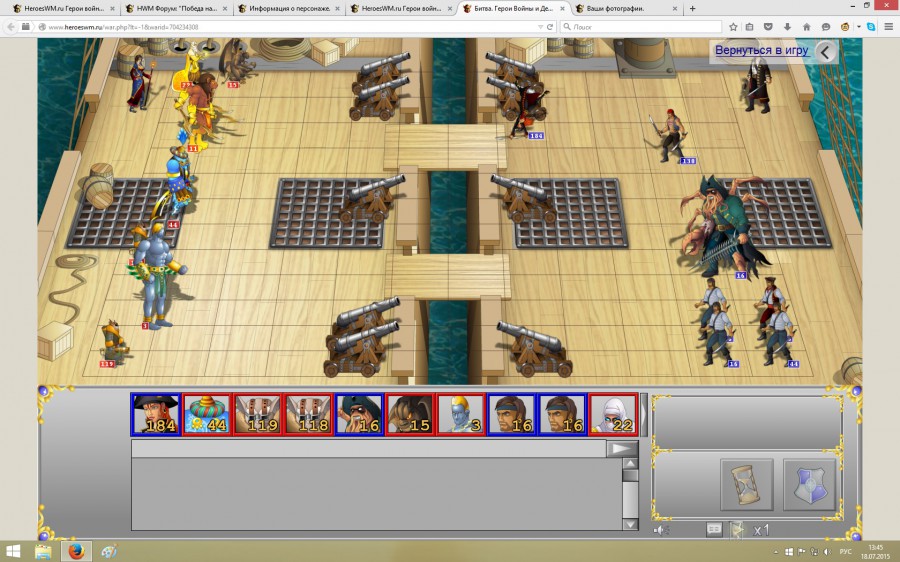Close the active Битва tab

point(562,9)
